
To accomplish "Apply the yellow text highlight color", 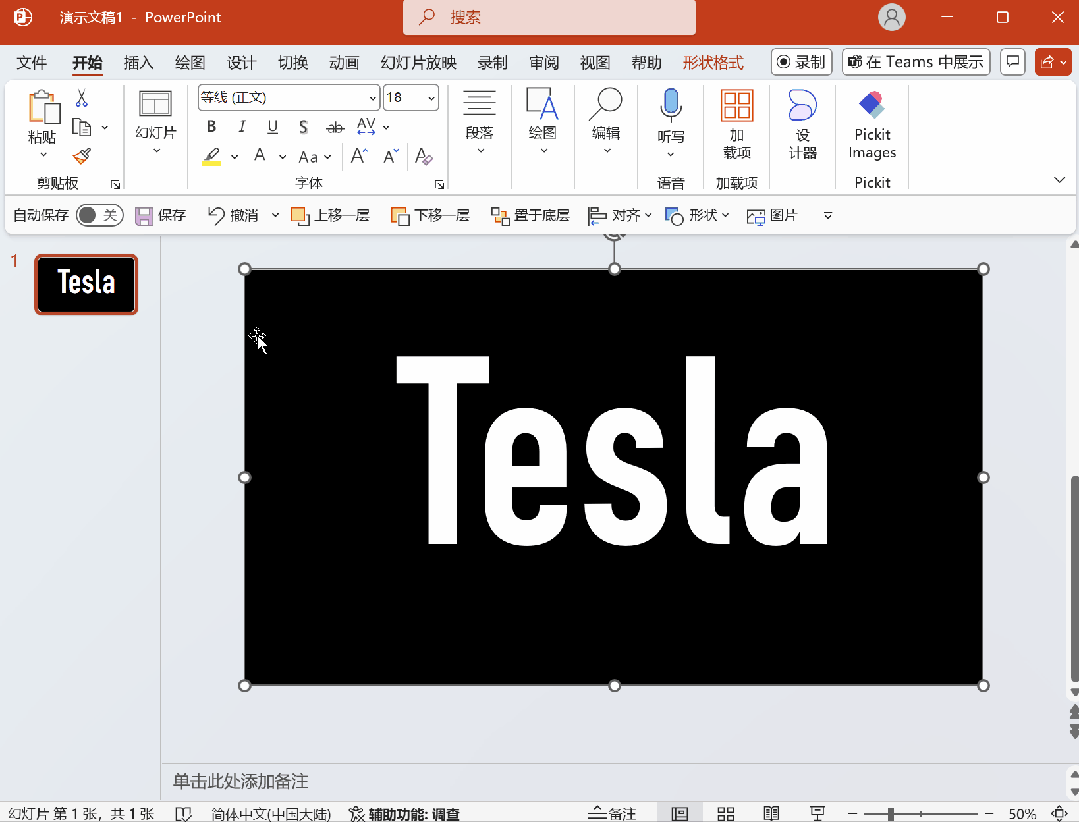I will click(211, 157).
